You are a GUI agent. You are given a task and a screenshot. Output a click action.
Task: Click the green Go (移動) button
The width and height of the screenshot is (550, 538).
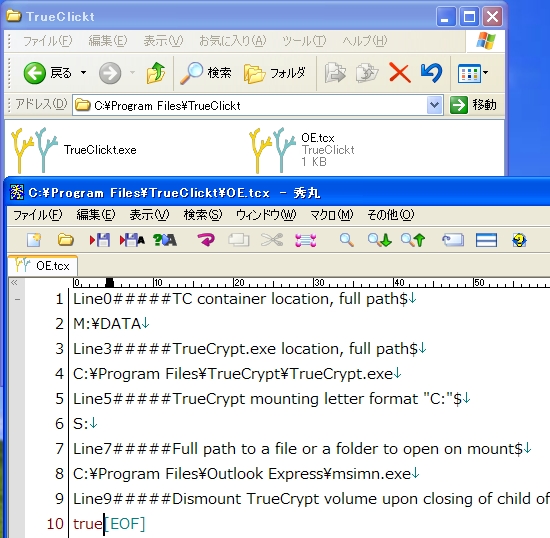474,105
